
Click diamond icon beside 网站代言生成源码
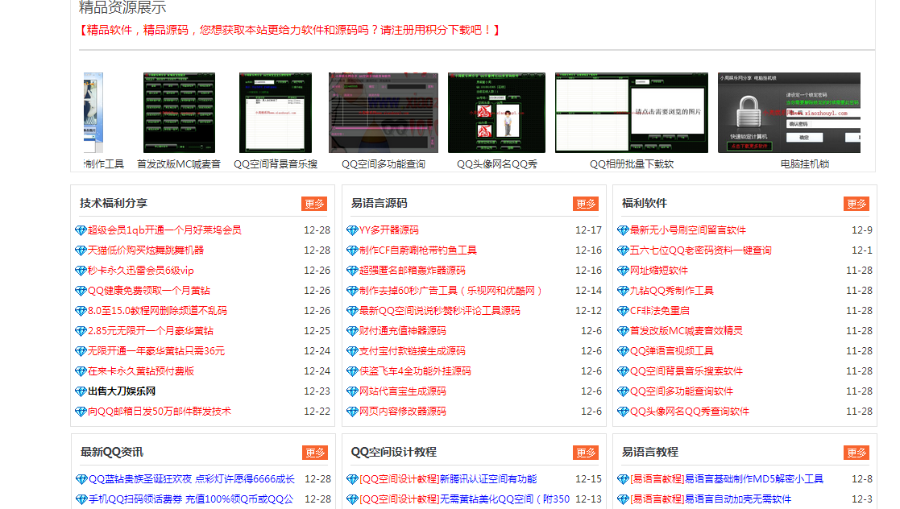pyautogui.click(x=352, y=391)
